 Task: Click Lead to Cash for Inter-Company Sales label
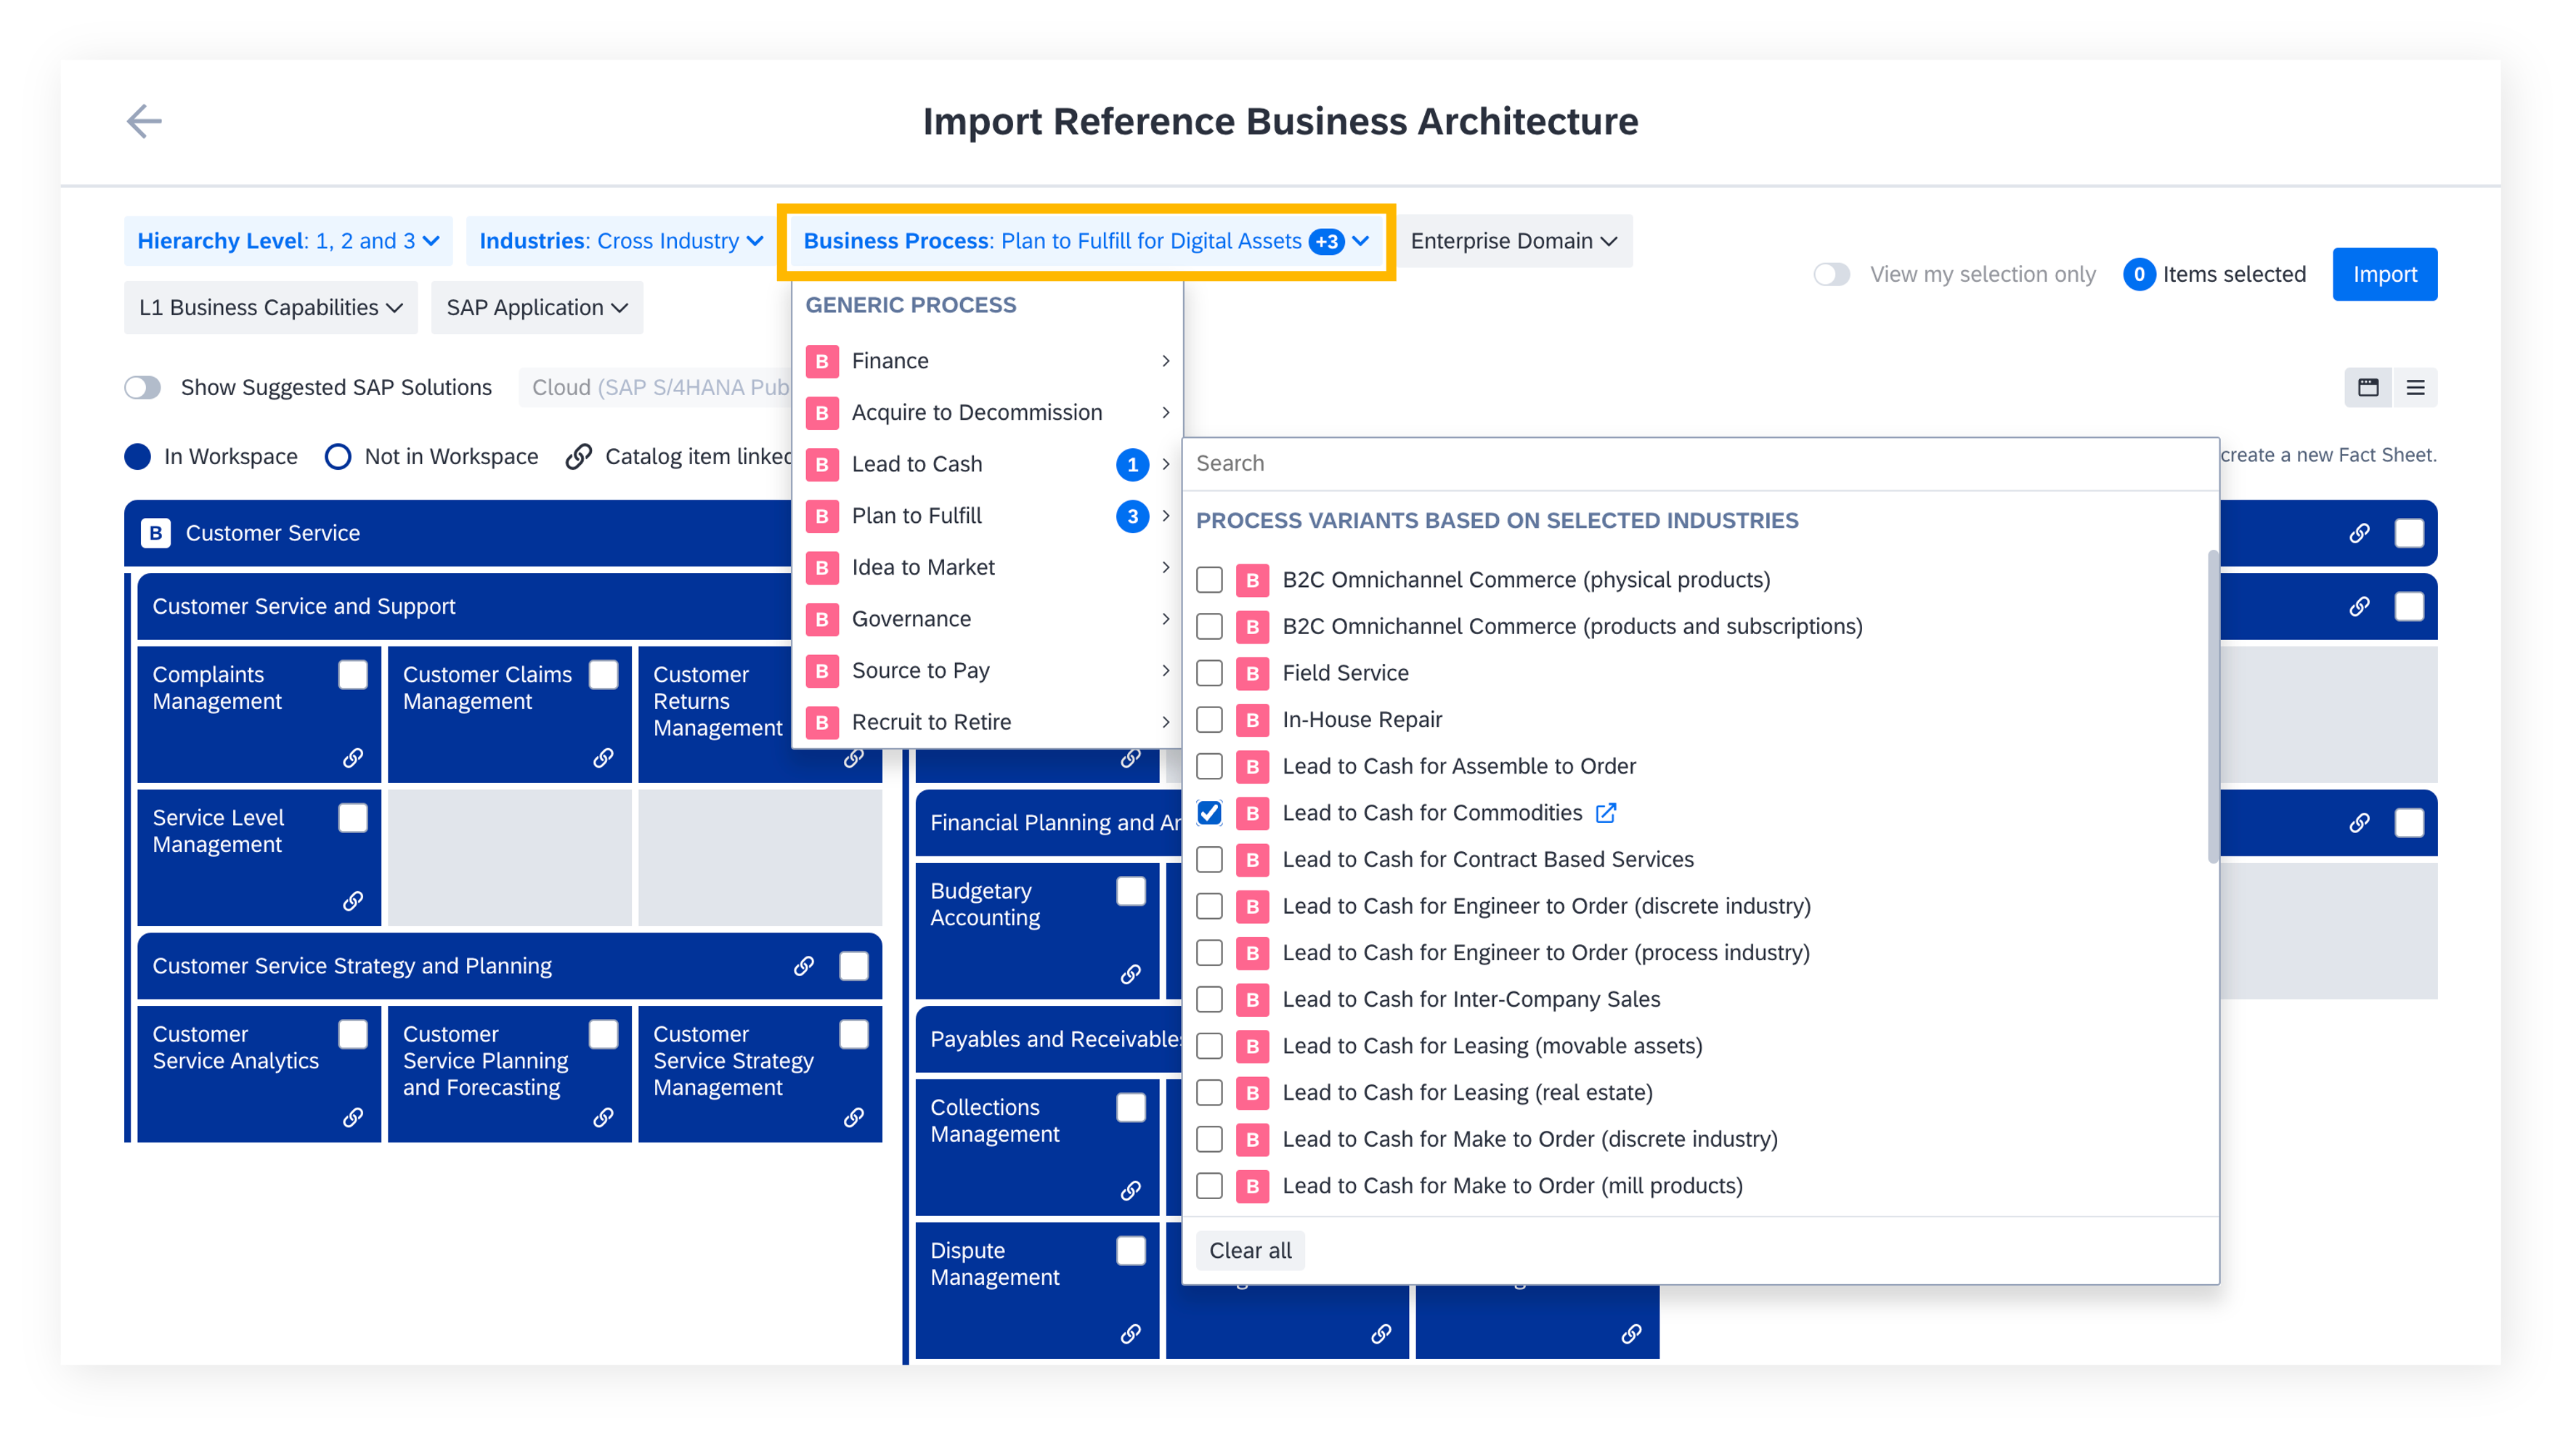coord(1471,1000)
